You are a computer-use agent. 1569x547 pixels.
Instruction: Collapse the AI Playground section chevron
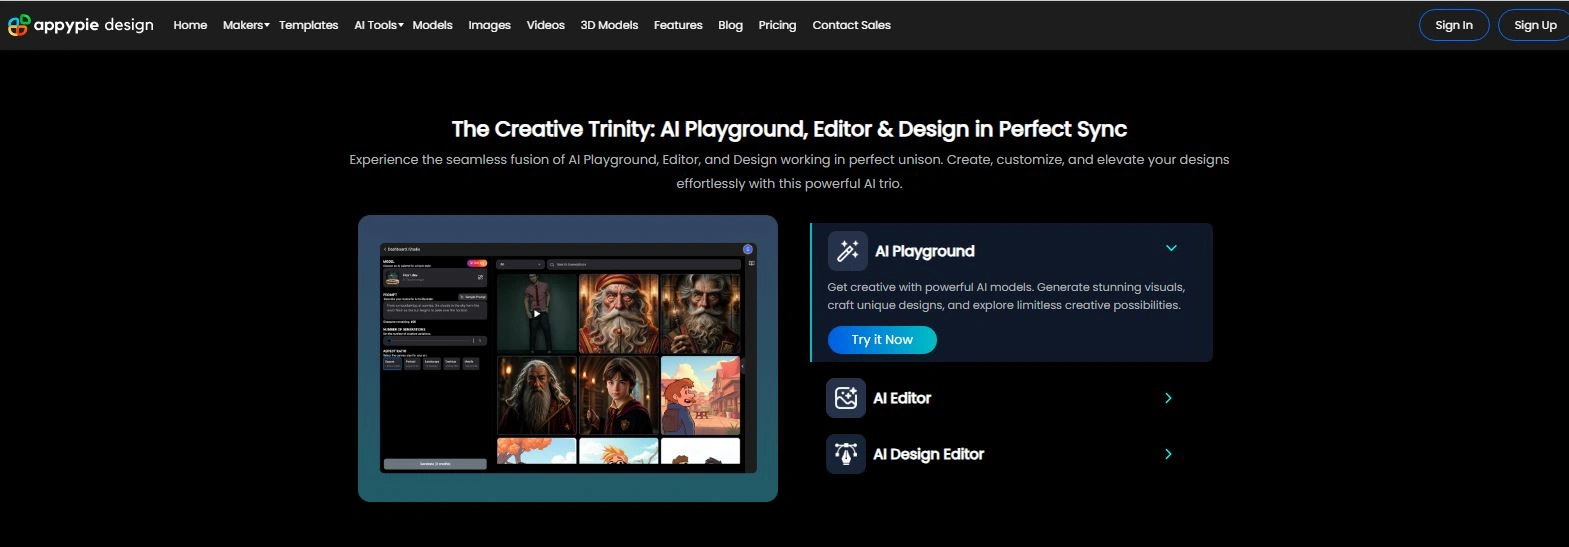click(x=1171, y=249)
